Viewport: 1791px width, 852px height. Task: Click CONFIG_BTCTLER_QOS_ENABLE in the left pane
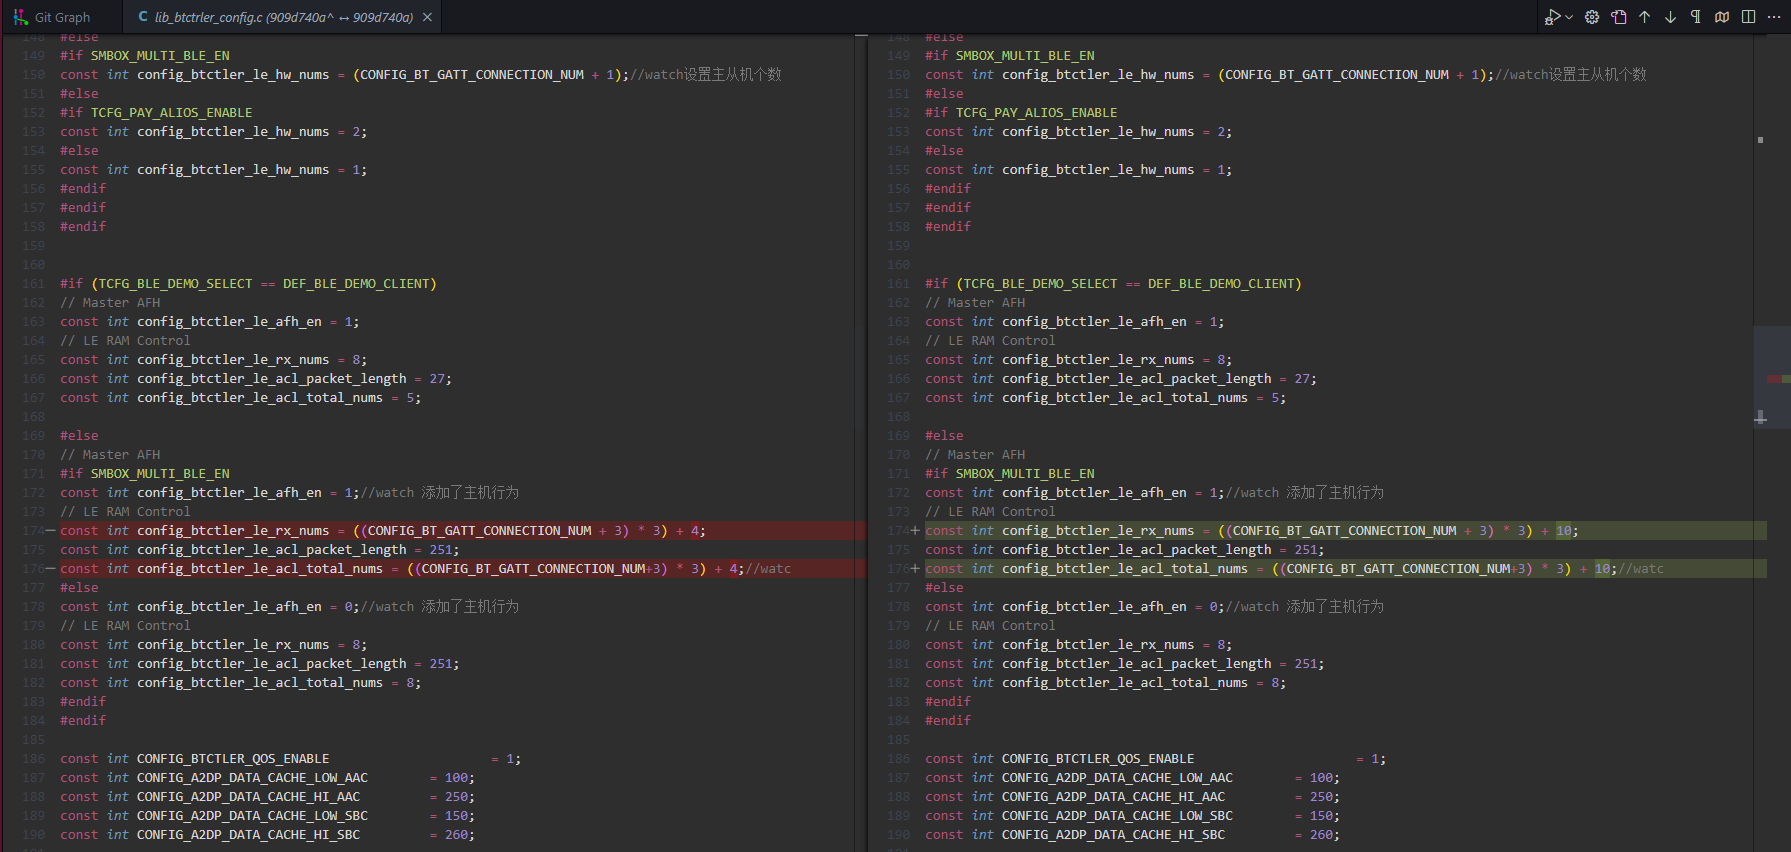[233, 759]
